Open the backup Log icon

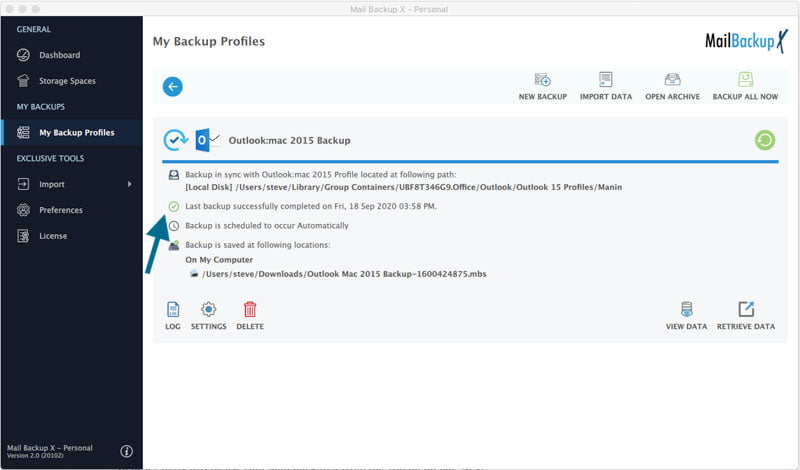point(173,309)
